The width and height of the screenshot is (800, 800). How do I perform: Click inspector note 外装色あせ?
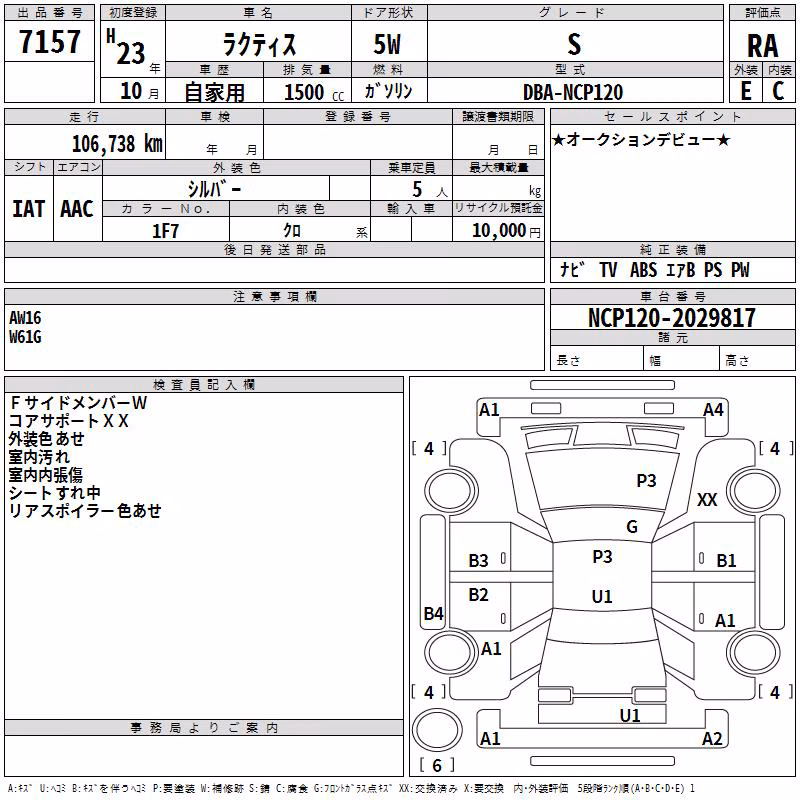[x=46, y=439]
